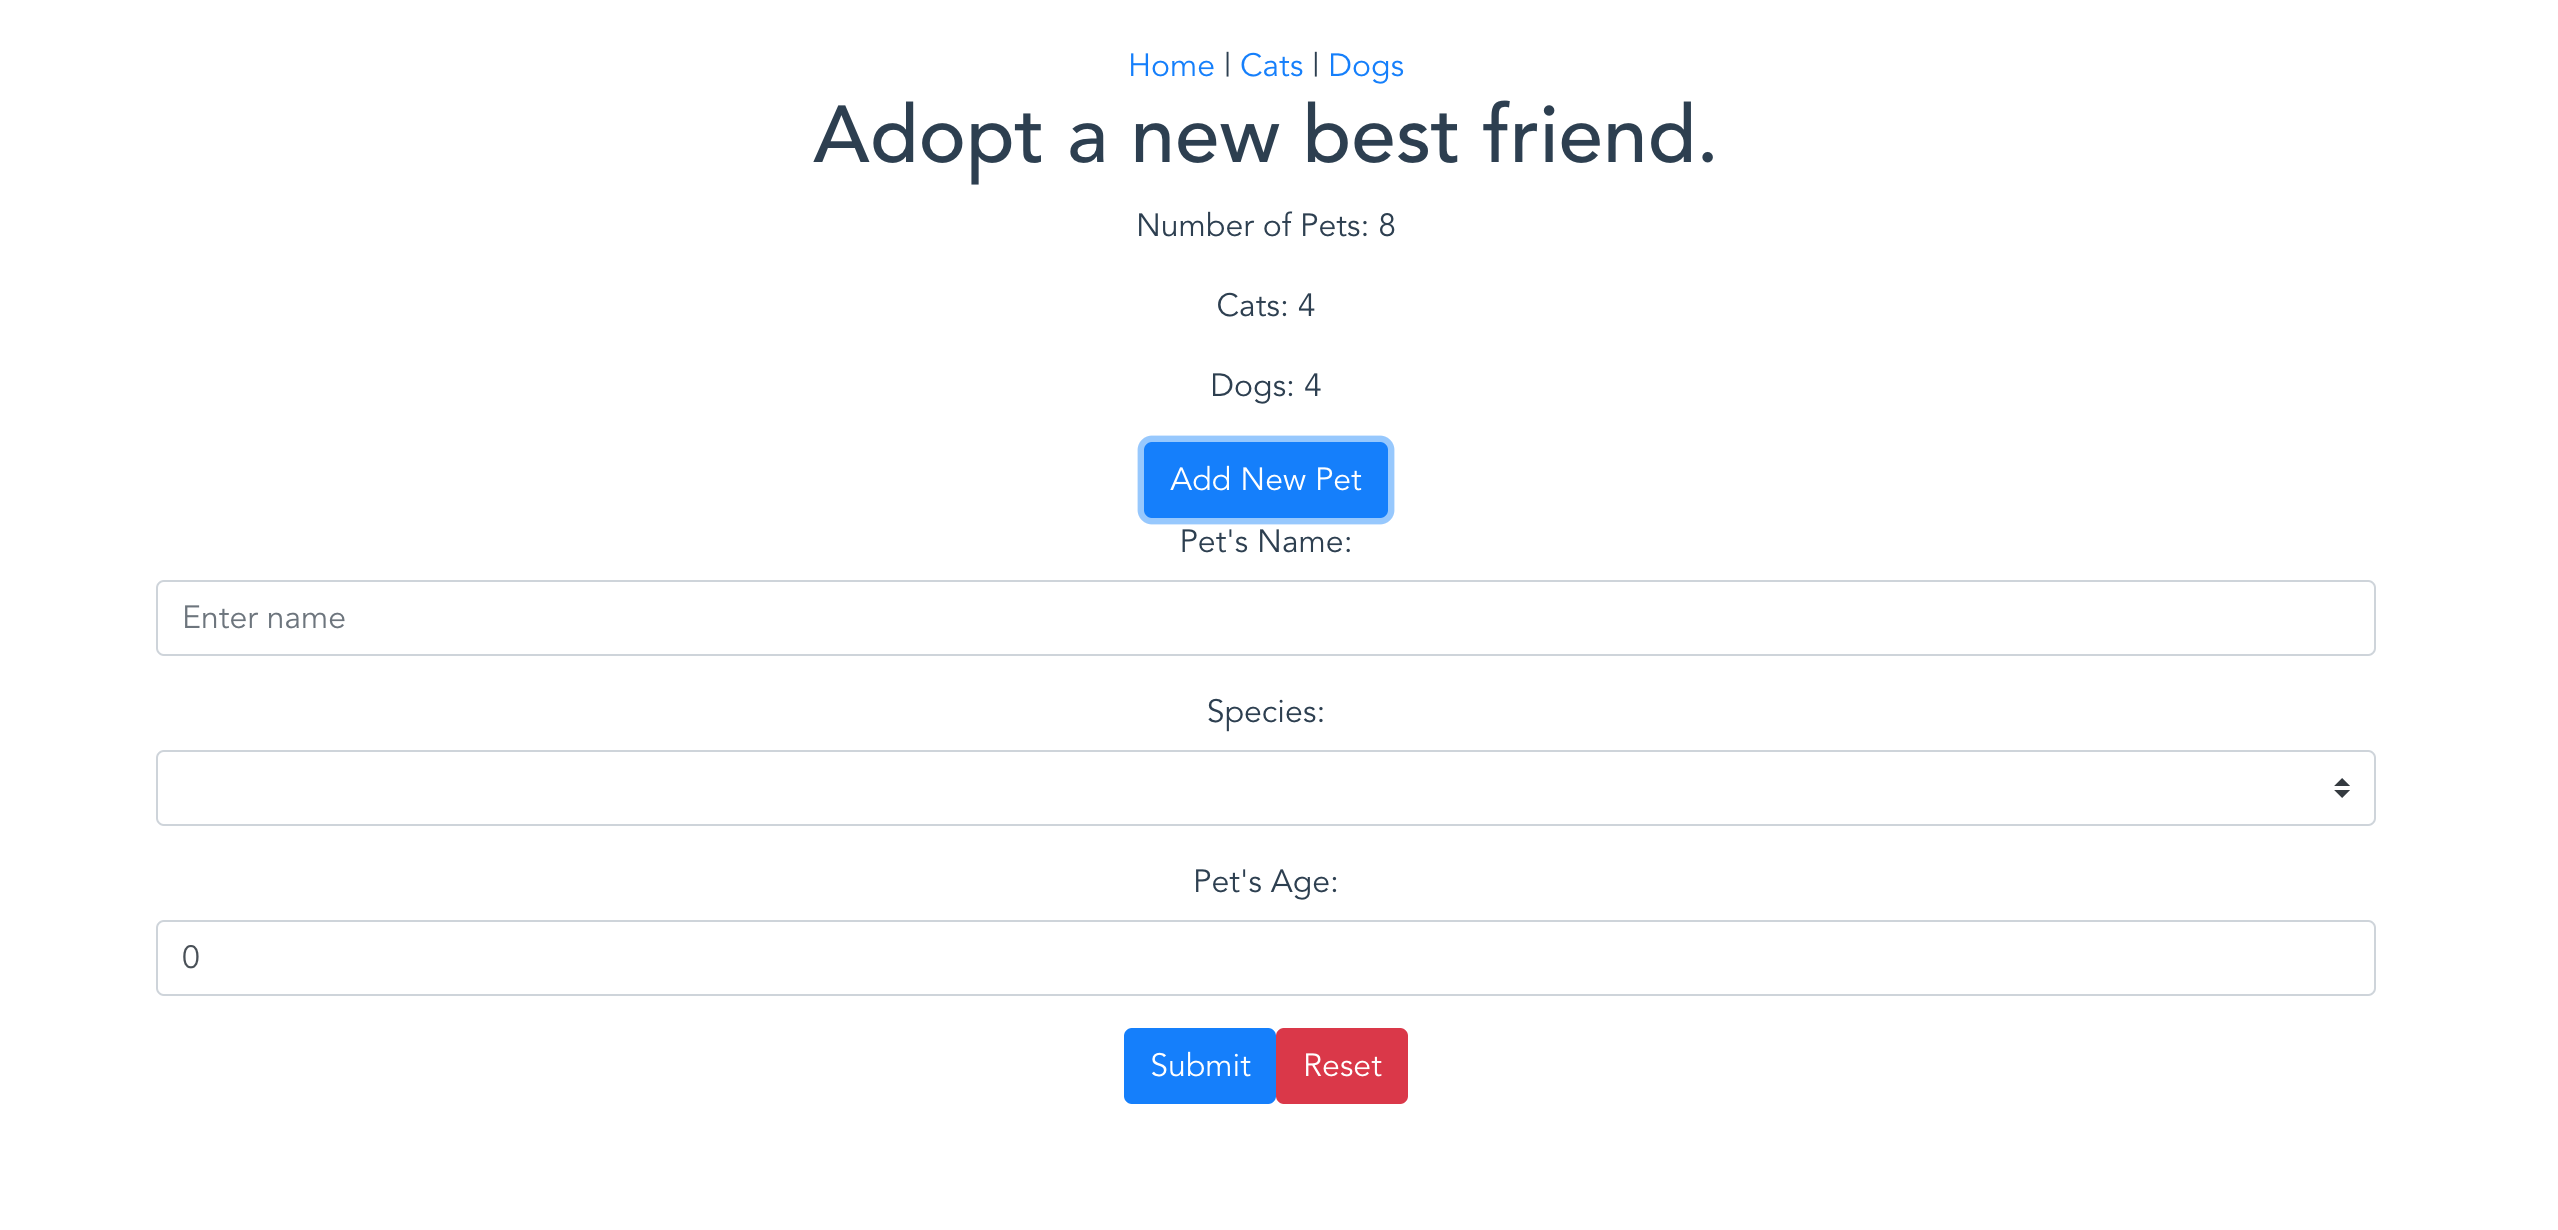The width and height of the screenshot is (2558, 1230).
Task: Click the Dogs link in navigation
Action: click(1366, 64)
